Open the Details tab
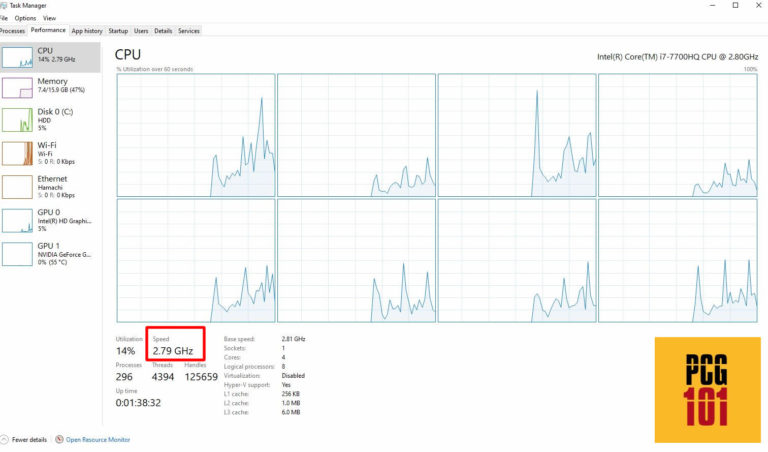Viewport: 768px width, 452px height. coord(163,31)
